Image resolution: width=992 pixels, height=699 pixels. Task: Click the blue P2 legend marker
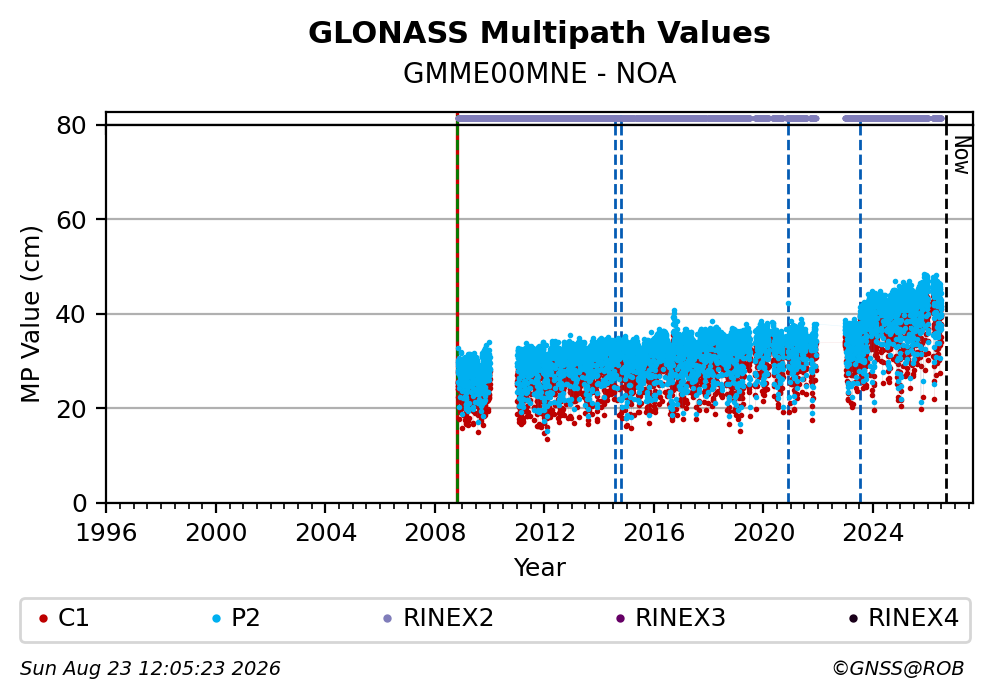pos(216,619)
